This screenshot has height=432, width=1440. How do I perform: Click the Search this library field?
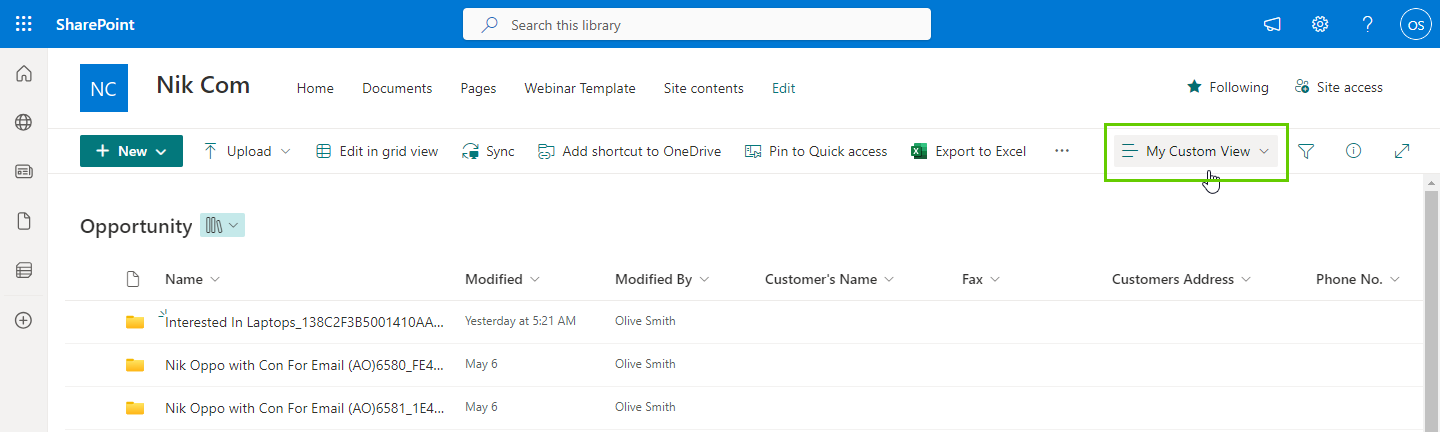(x=697, y=25)
